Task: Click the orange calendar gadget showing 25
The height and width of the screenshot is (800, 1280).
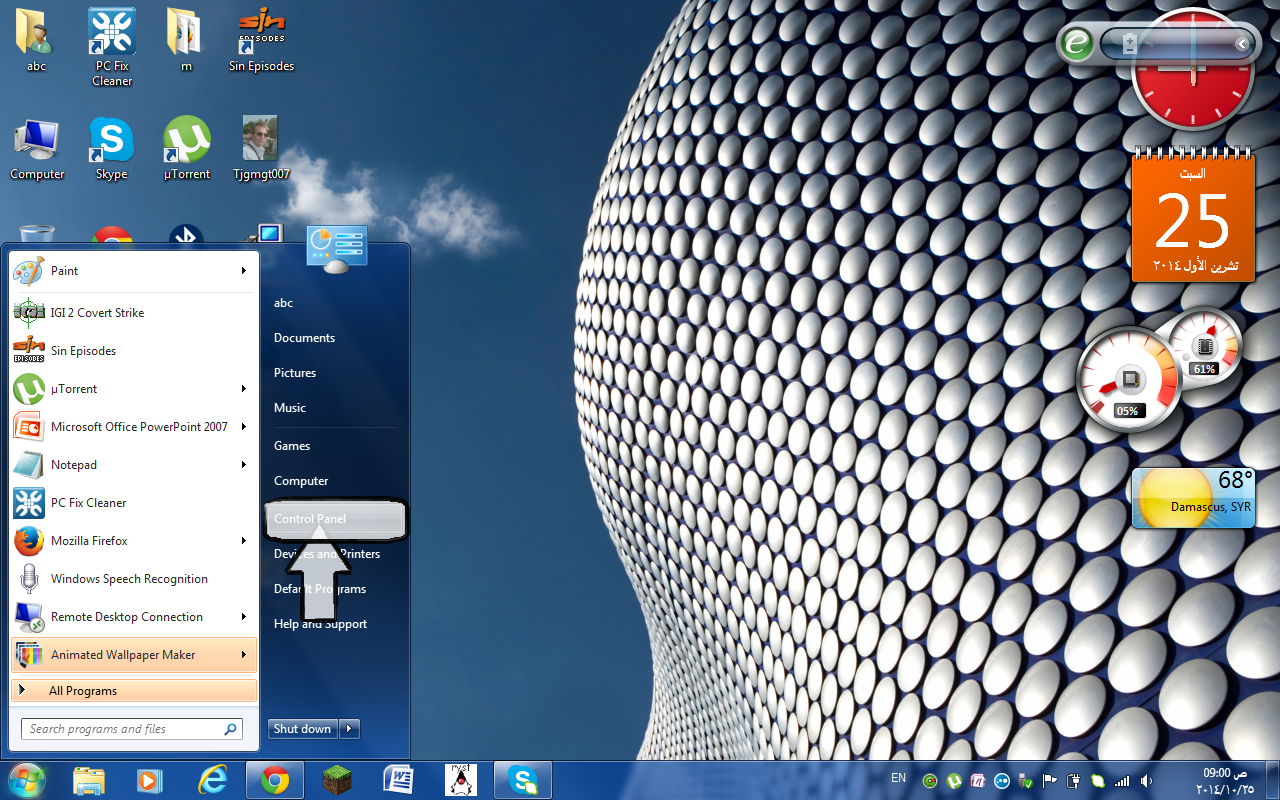Action: click(1193, 216)
